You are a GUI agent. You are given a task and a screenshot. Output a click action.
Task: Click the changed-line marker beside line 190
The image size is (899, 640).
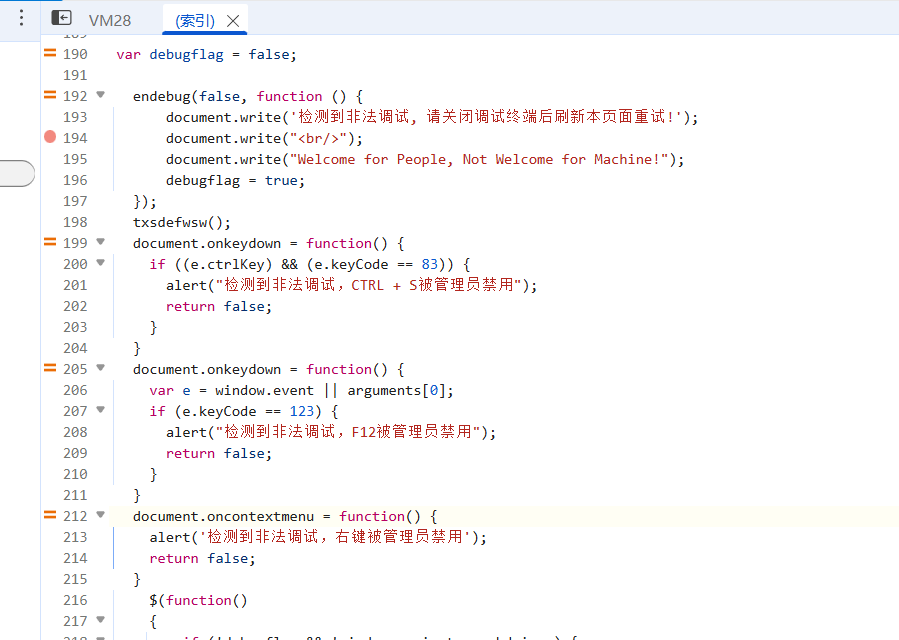point(50,53)
